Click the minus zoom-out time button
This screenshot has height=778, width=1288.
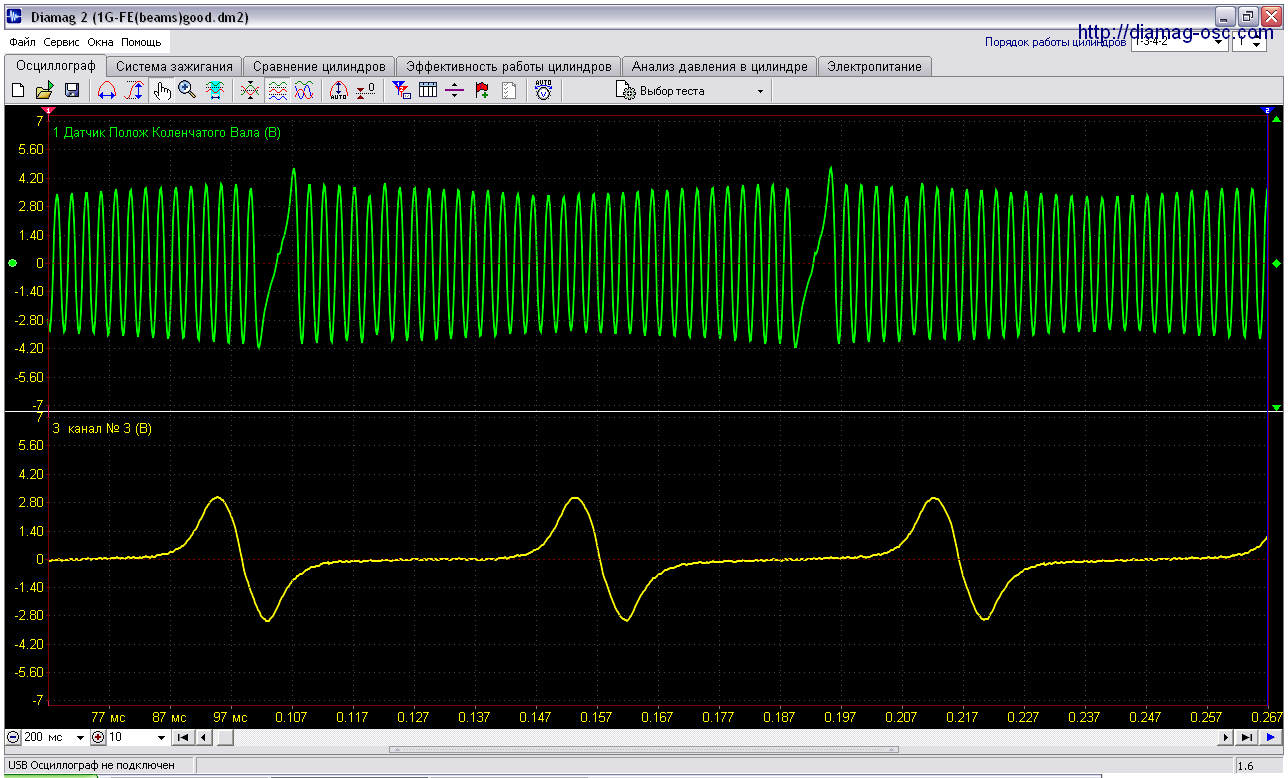(13, 737)
